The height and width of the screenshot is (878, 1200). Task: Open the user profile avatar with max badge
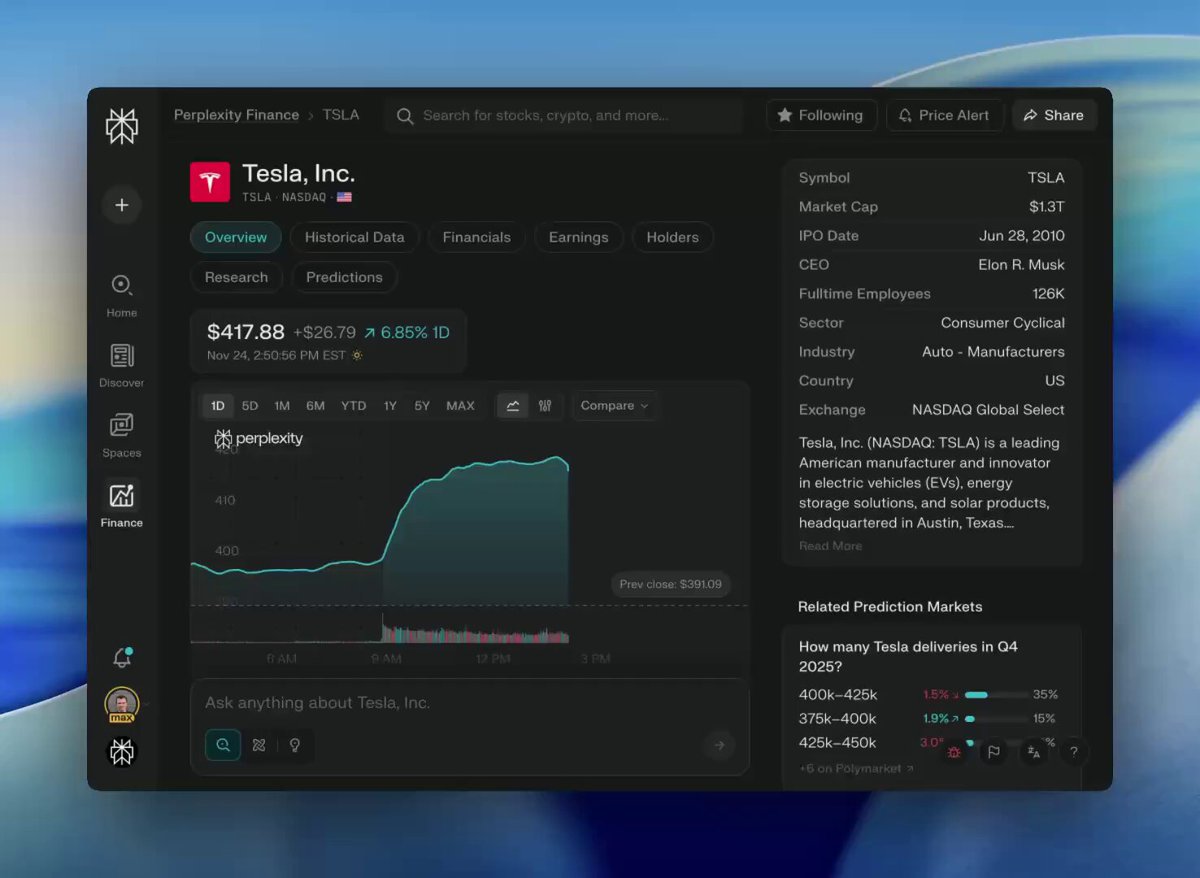(121, 705)
